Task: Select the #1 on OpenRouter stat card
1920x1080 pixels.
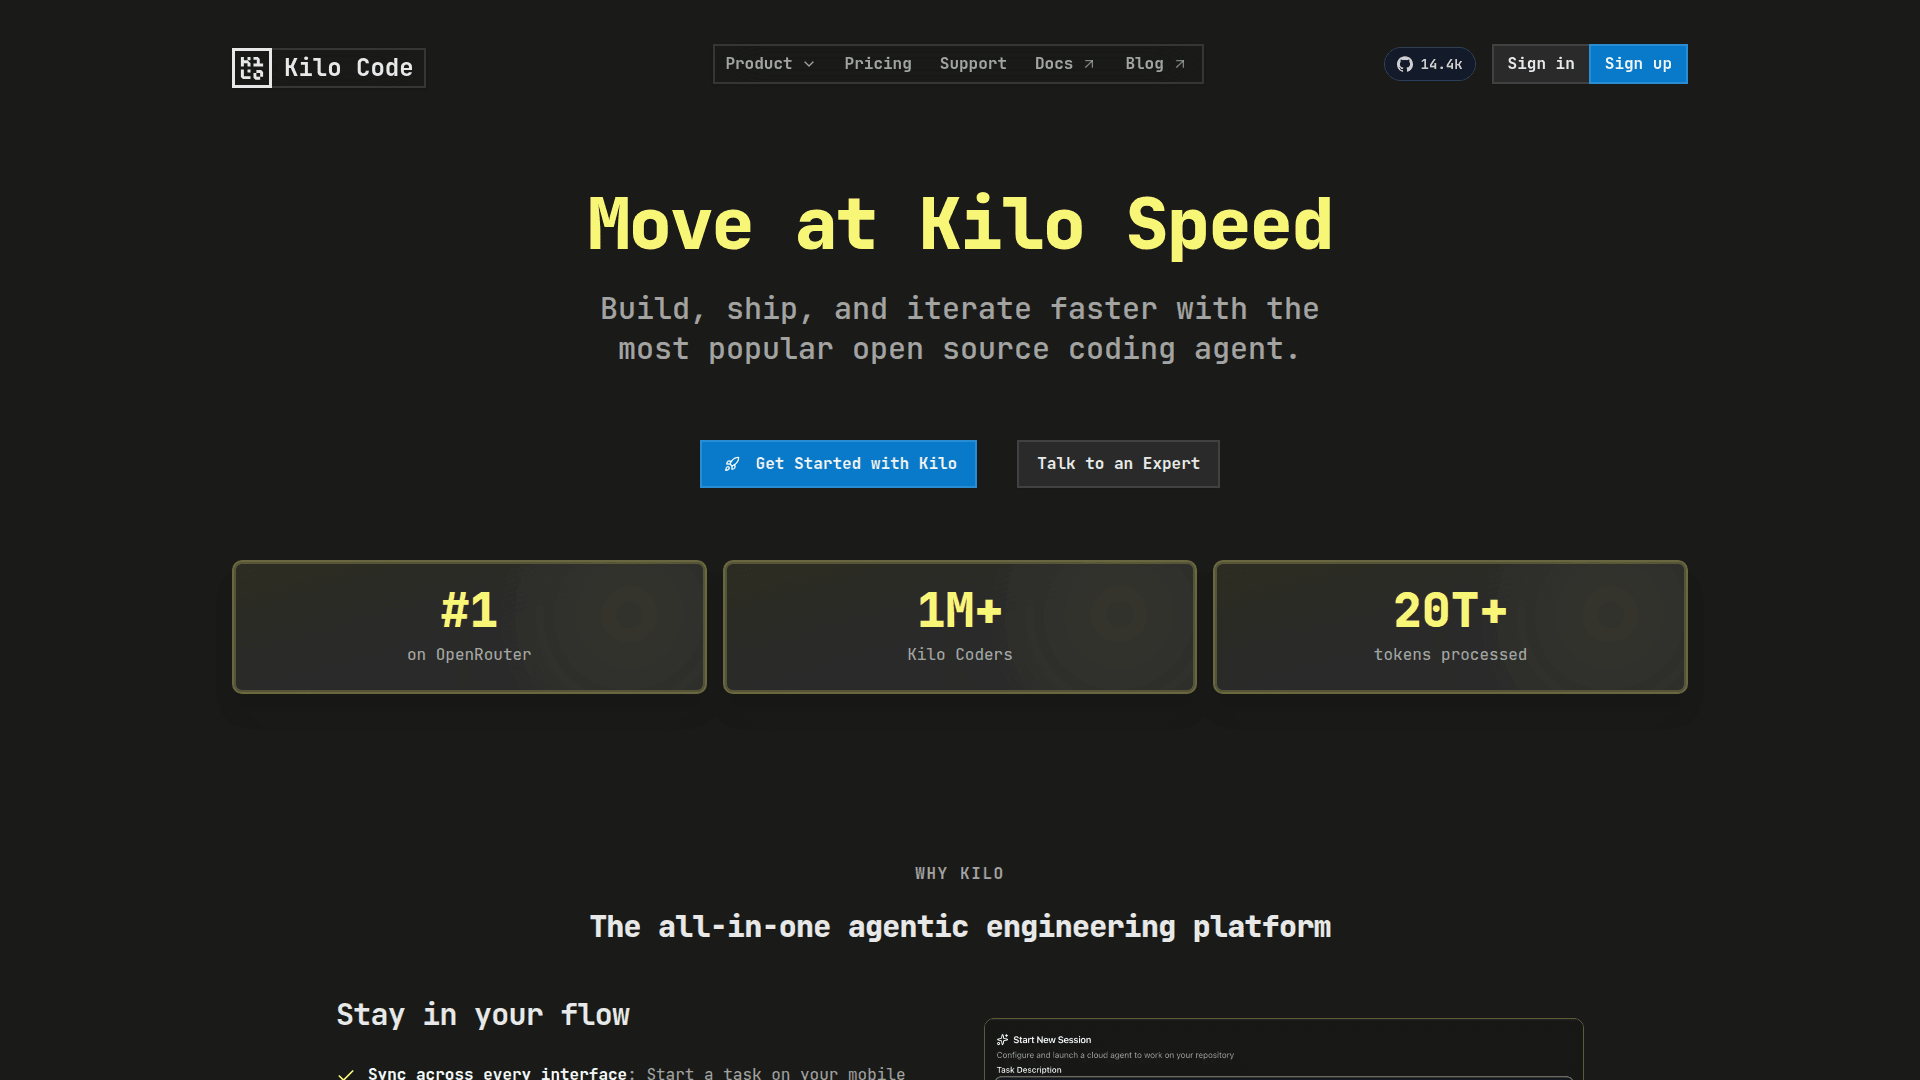Action: pos(469,627)
